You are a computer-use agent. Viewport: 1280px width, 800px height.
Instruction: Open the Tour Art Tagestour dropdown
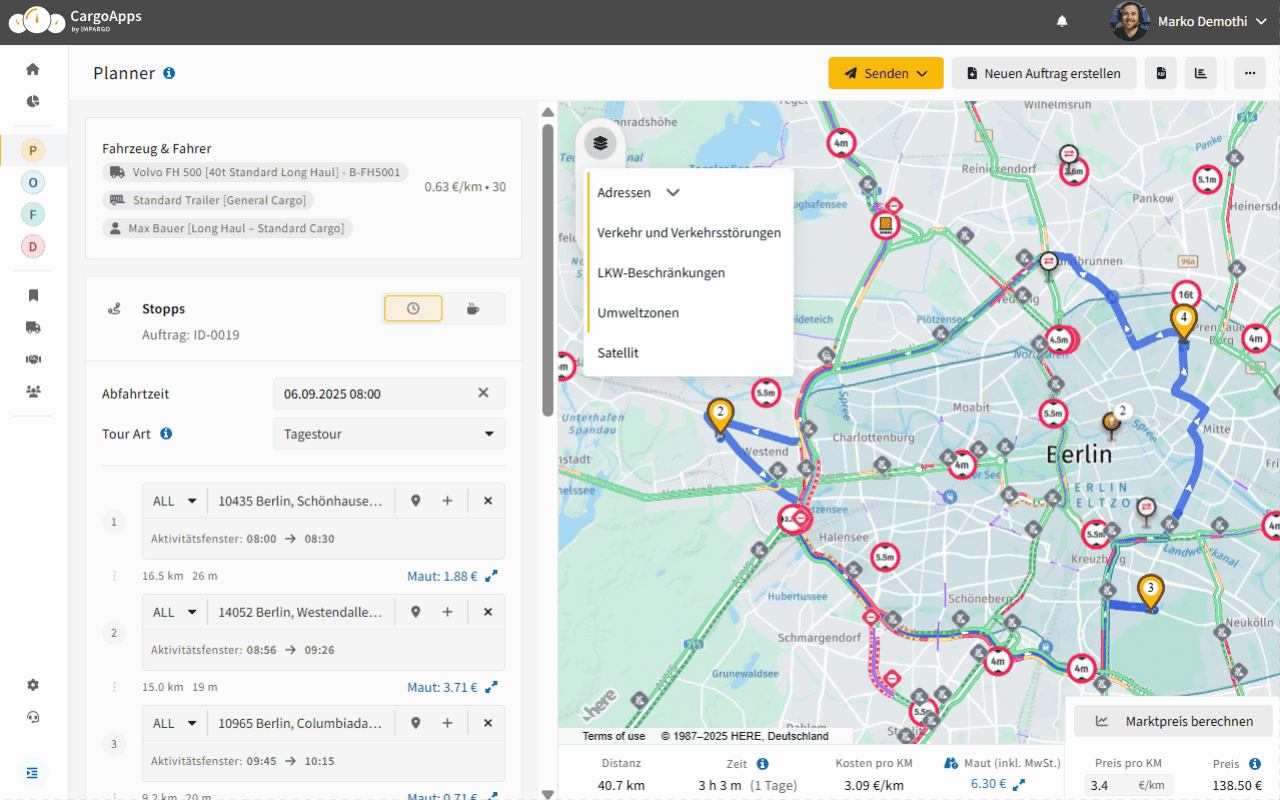click(x=388, y=434)
